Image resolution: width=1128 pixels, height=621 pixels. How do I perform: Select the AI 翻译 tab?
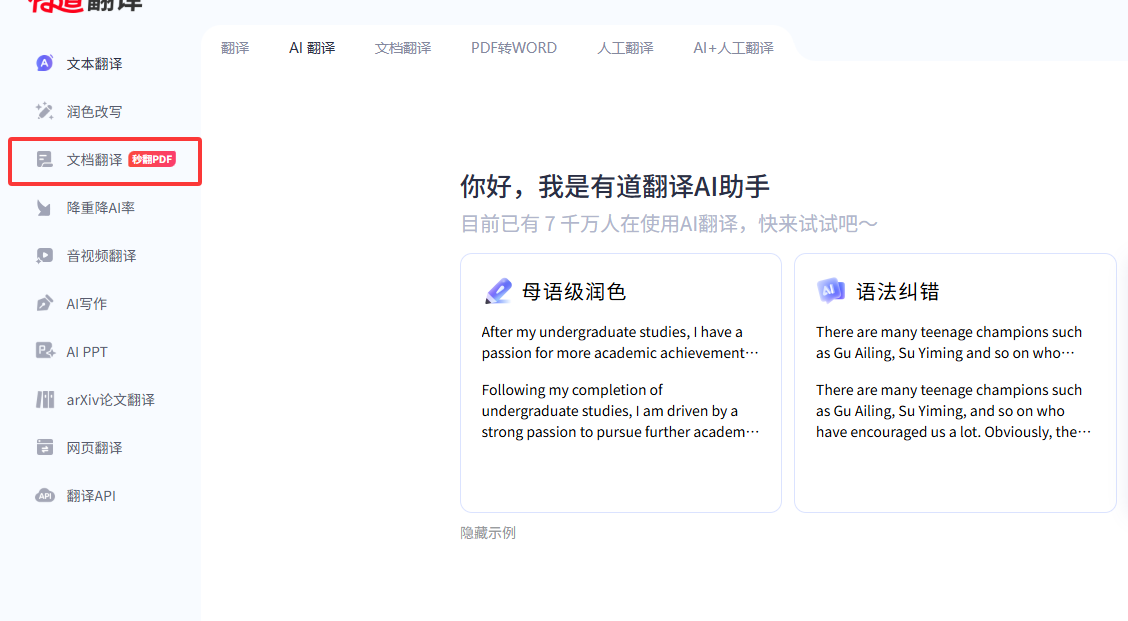click(x=312, y=48)
